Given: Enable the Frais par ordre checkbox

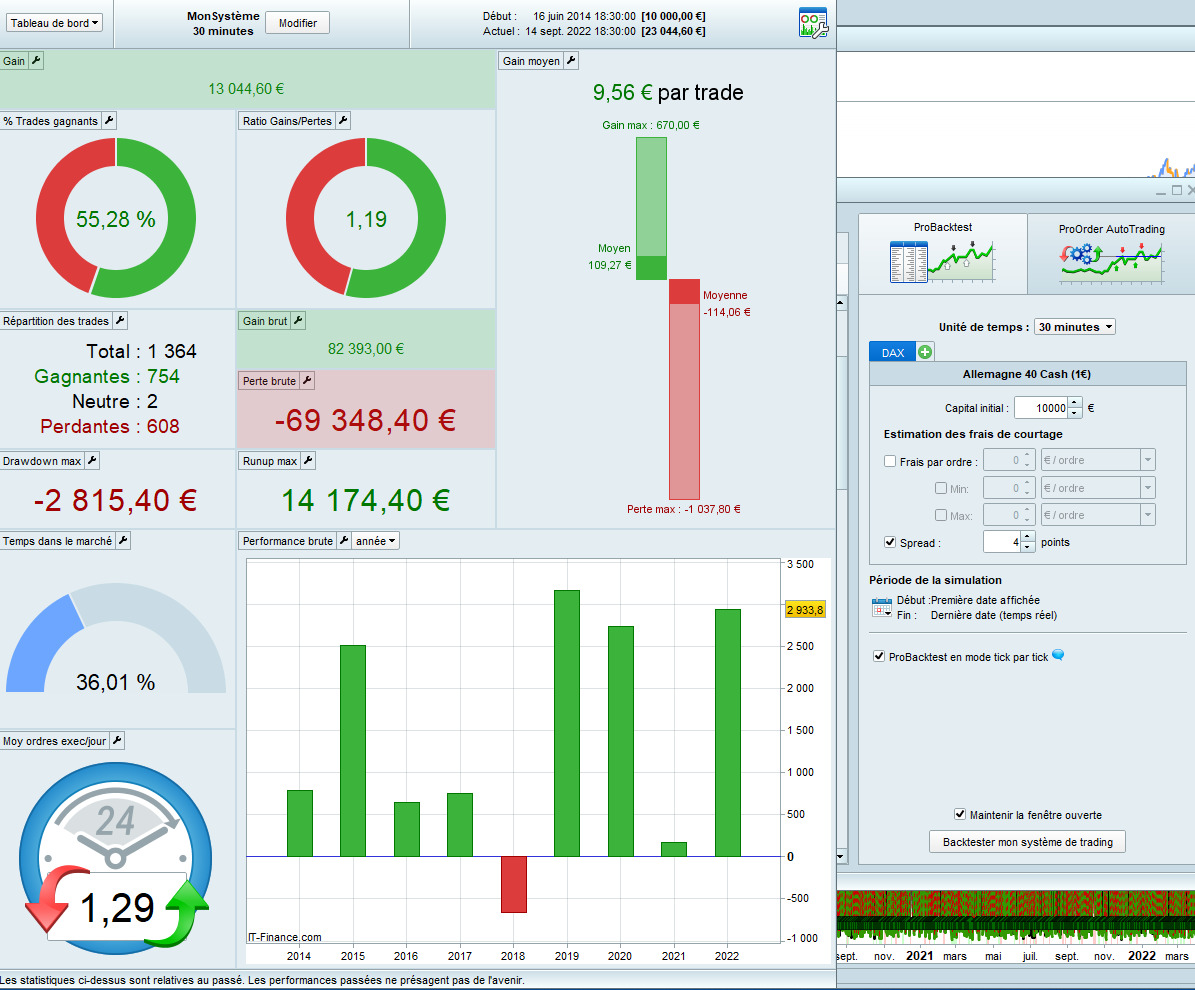Looking at the screenshot, I should (889, 461).
